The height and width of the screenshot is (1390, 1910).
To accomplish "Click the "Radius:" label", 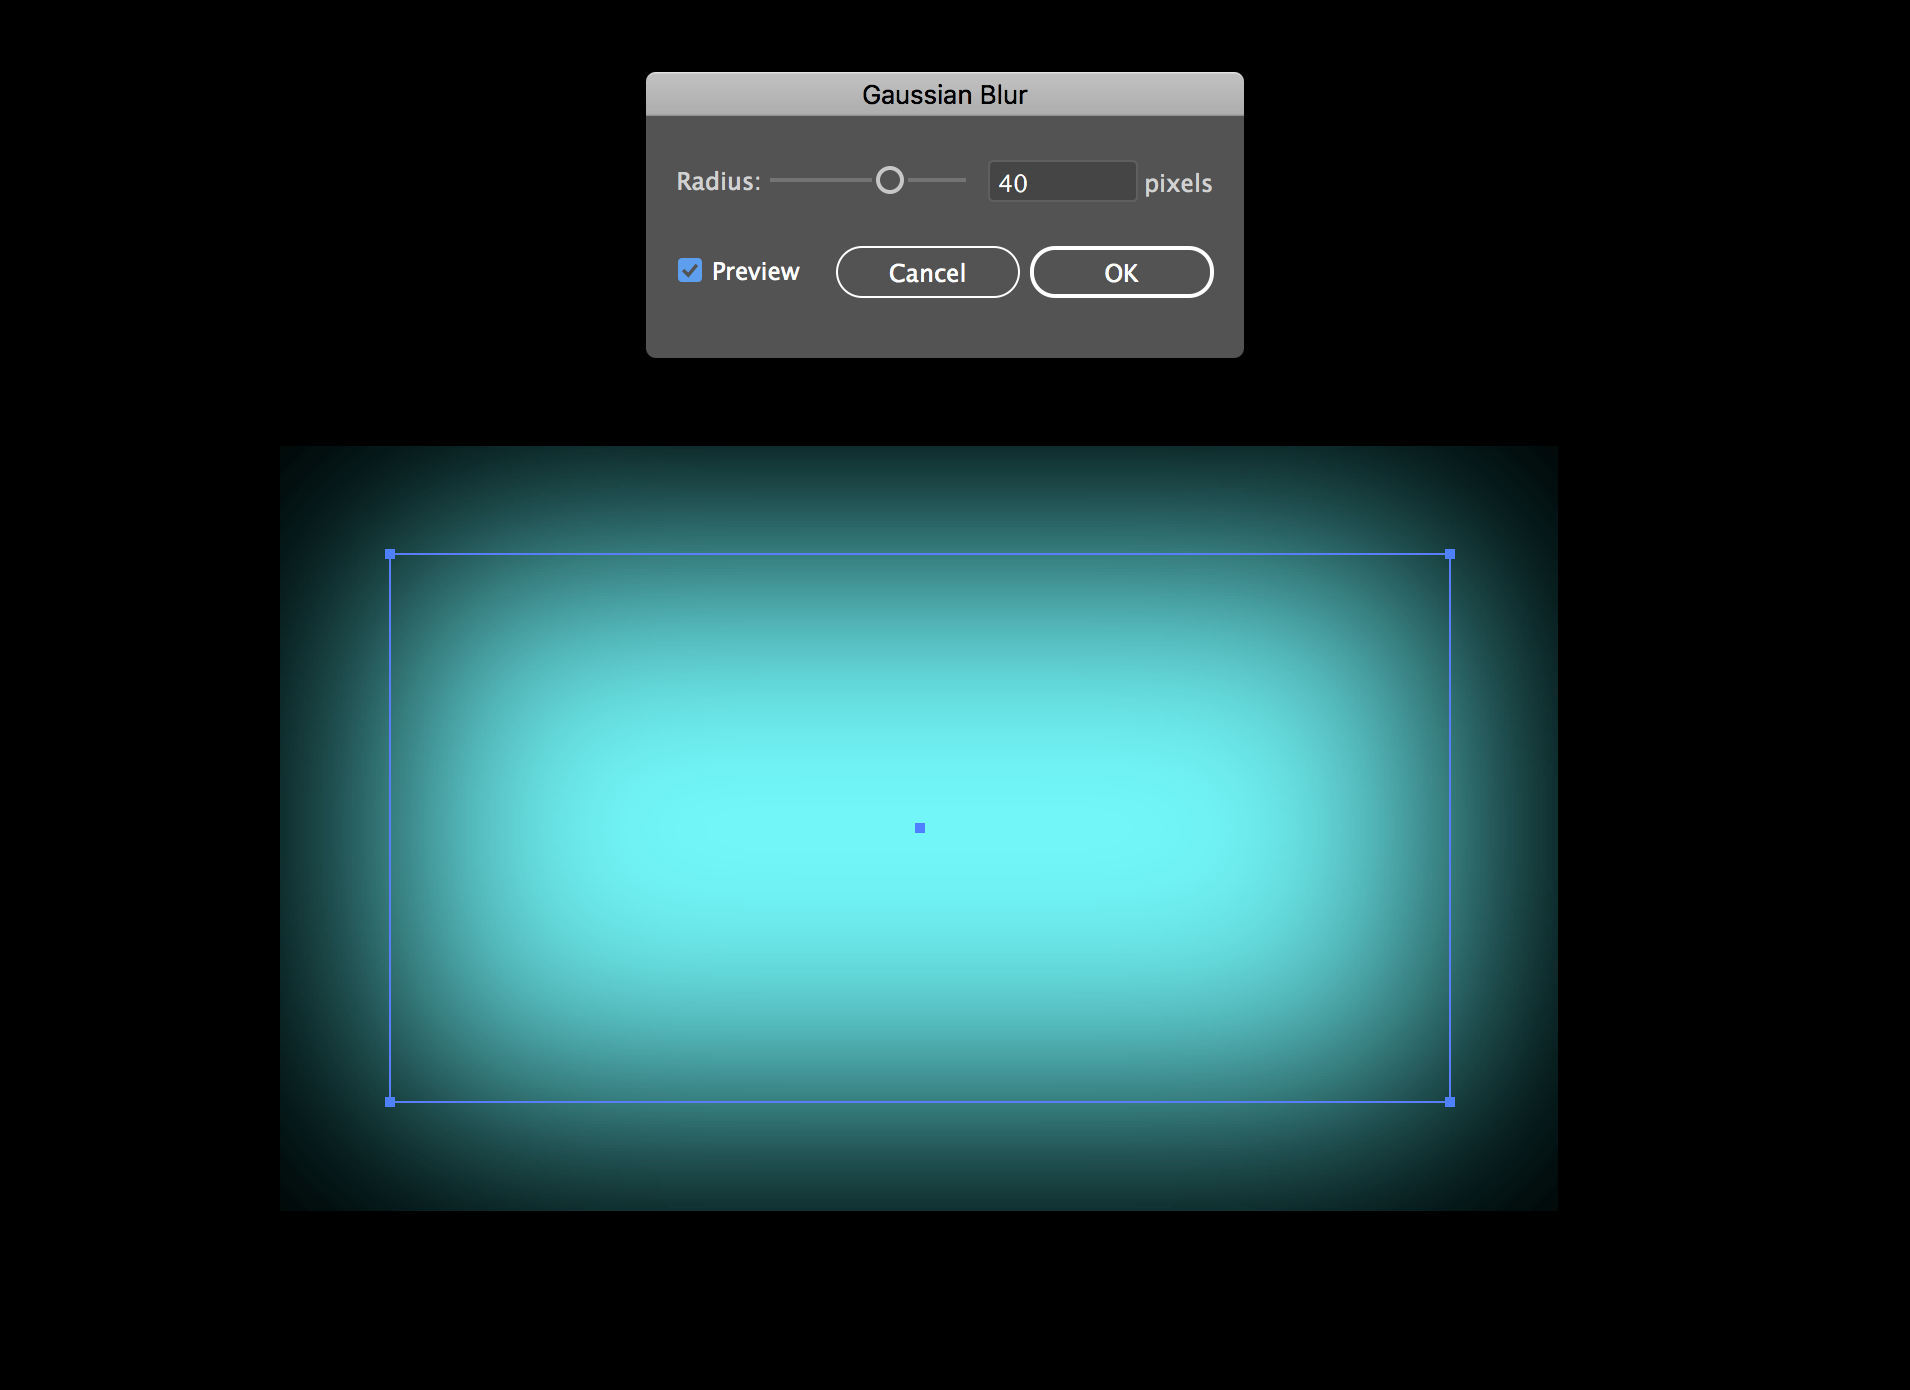I will [x=718, y=181].
